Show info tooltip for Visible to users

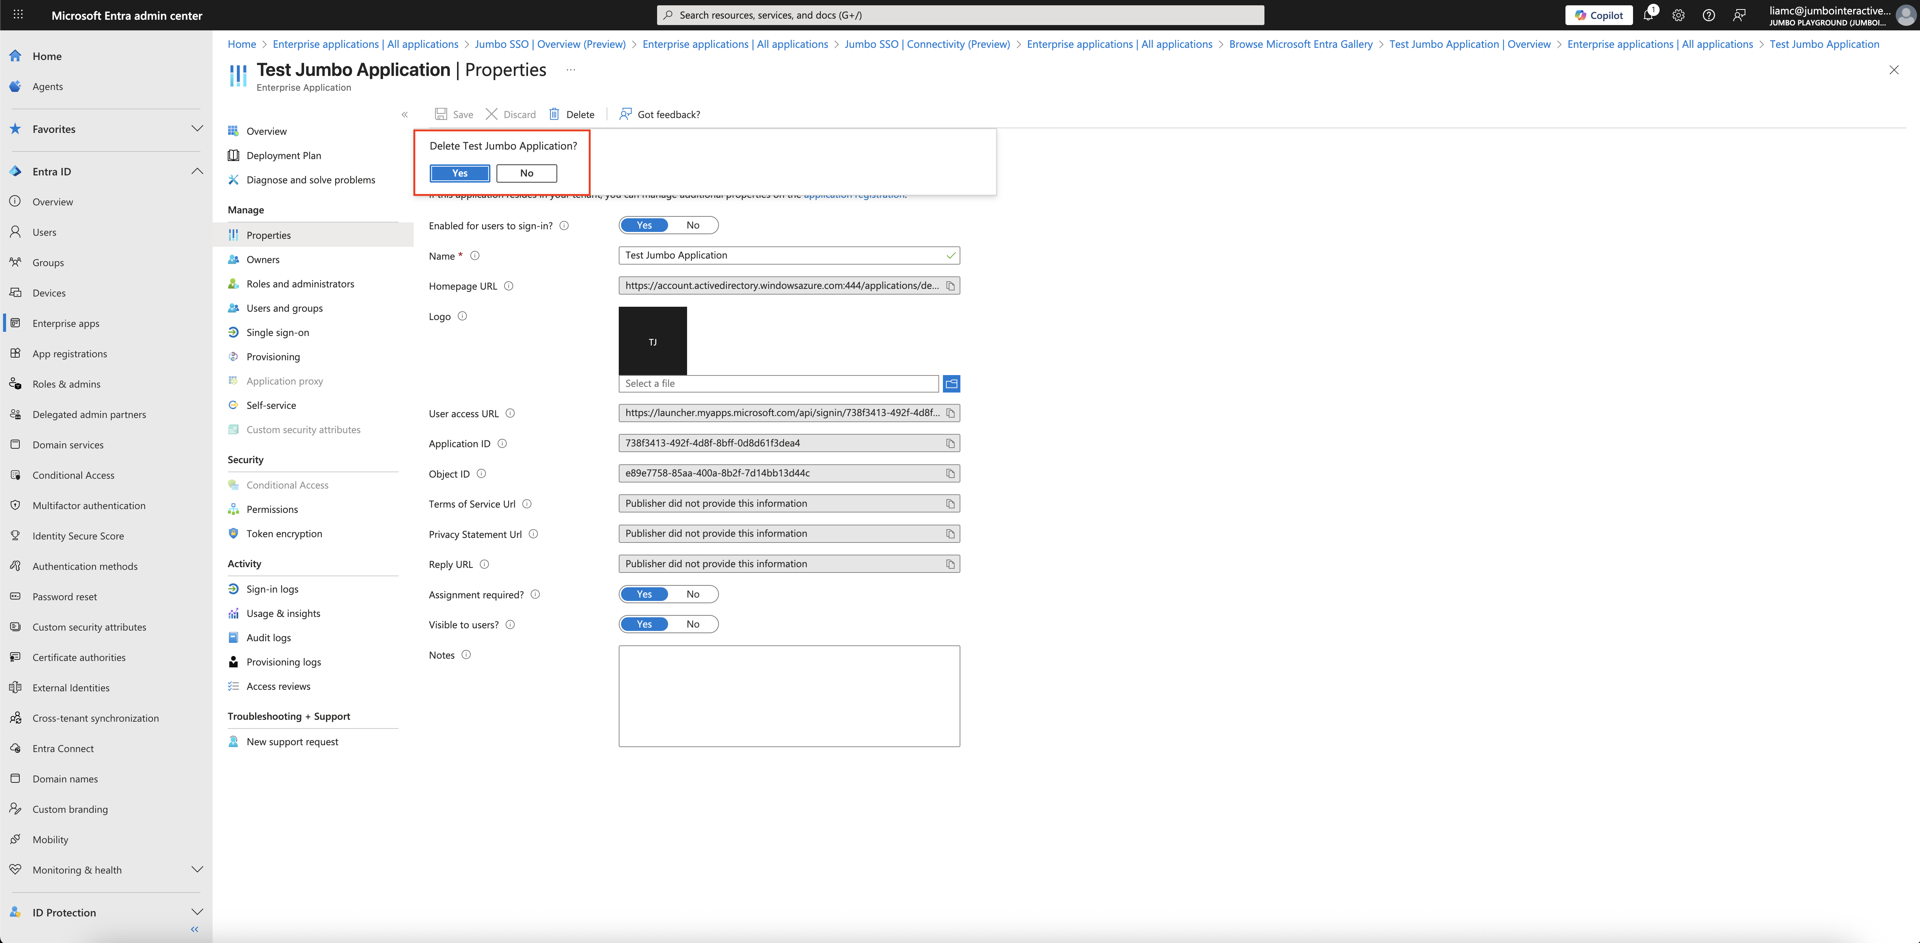point(510,625)
